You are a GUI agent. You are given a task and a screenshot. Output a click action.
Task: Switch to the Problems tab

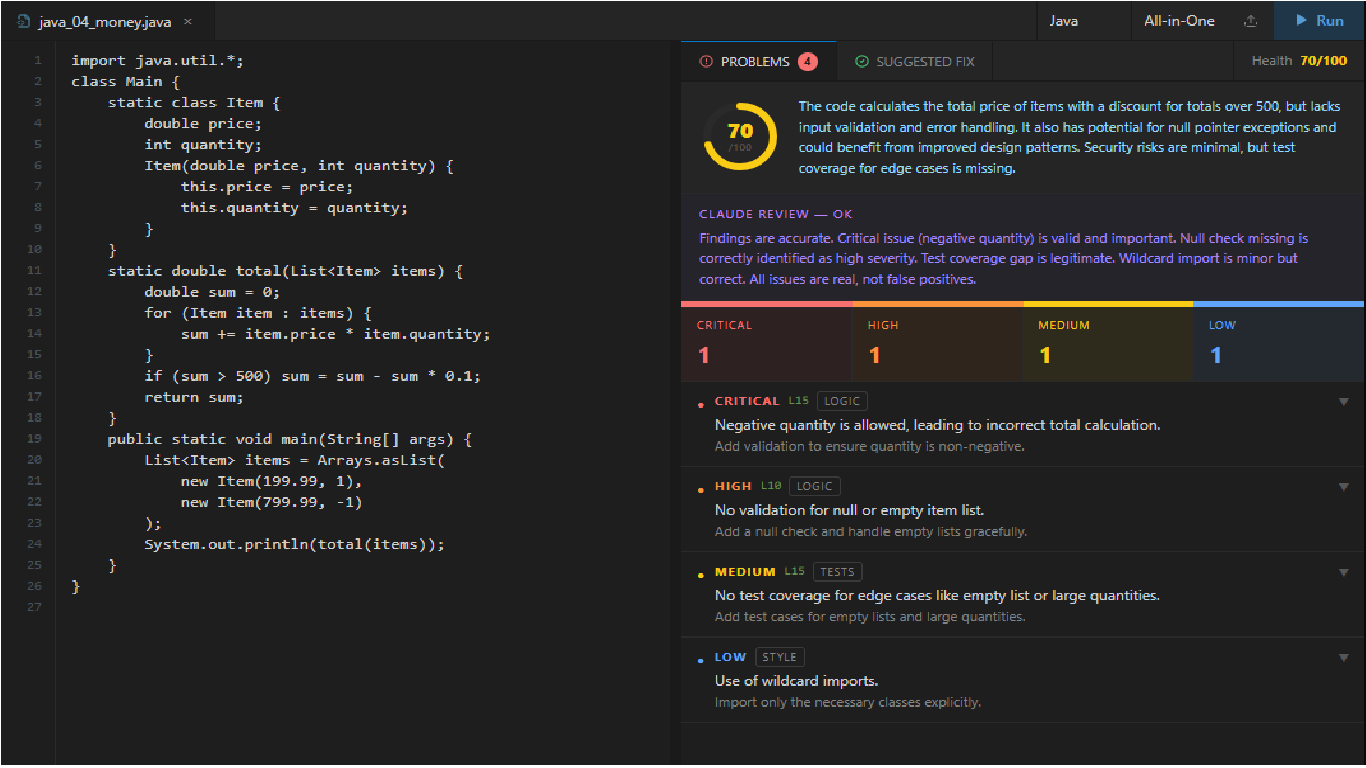758,61
